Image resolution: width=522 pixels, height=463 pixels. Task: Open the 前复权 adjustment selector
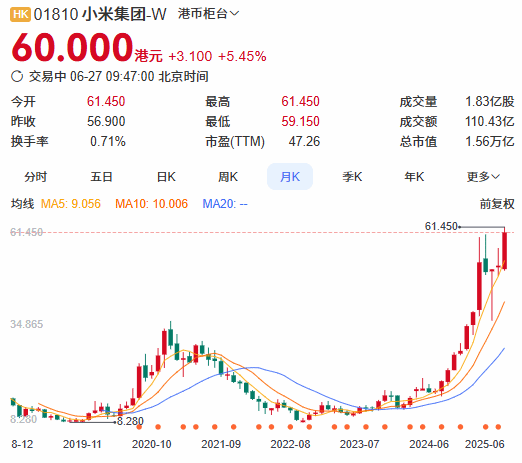coord(497,204)
